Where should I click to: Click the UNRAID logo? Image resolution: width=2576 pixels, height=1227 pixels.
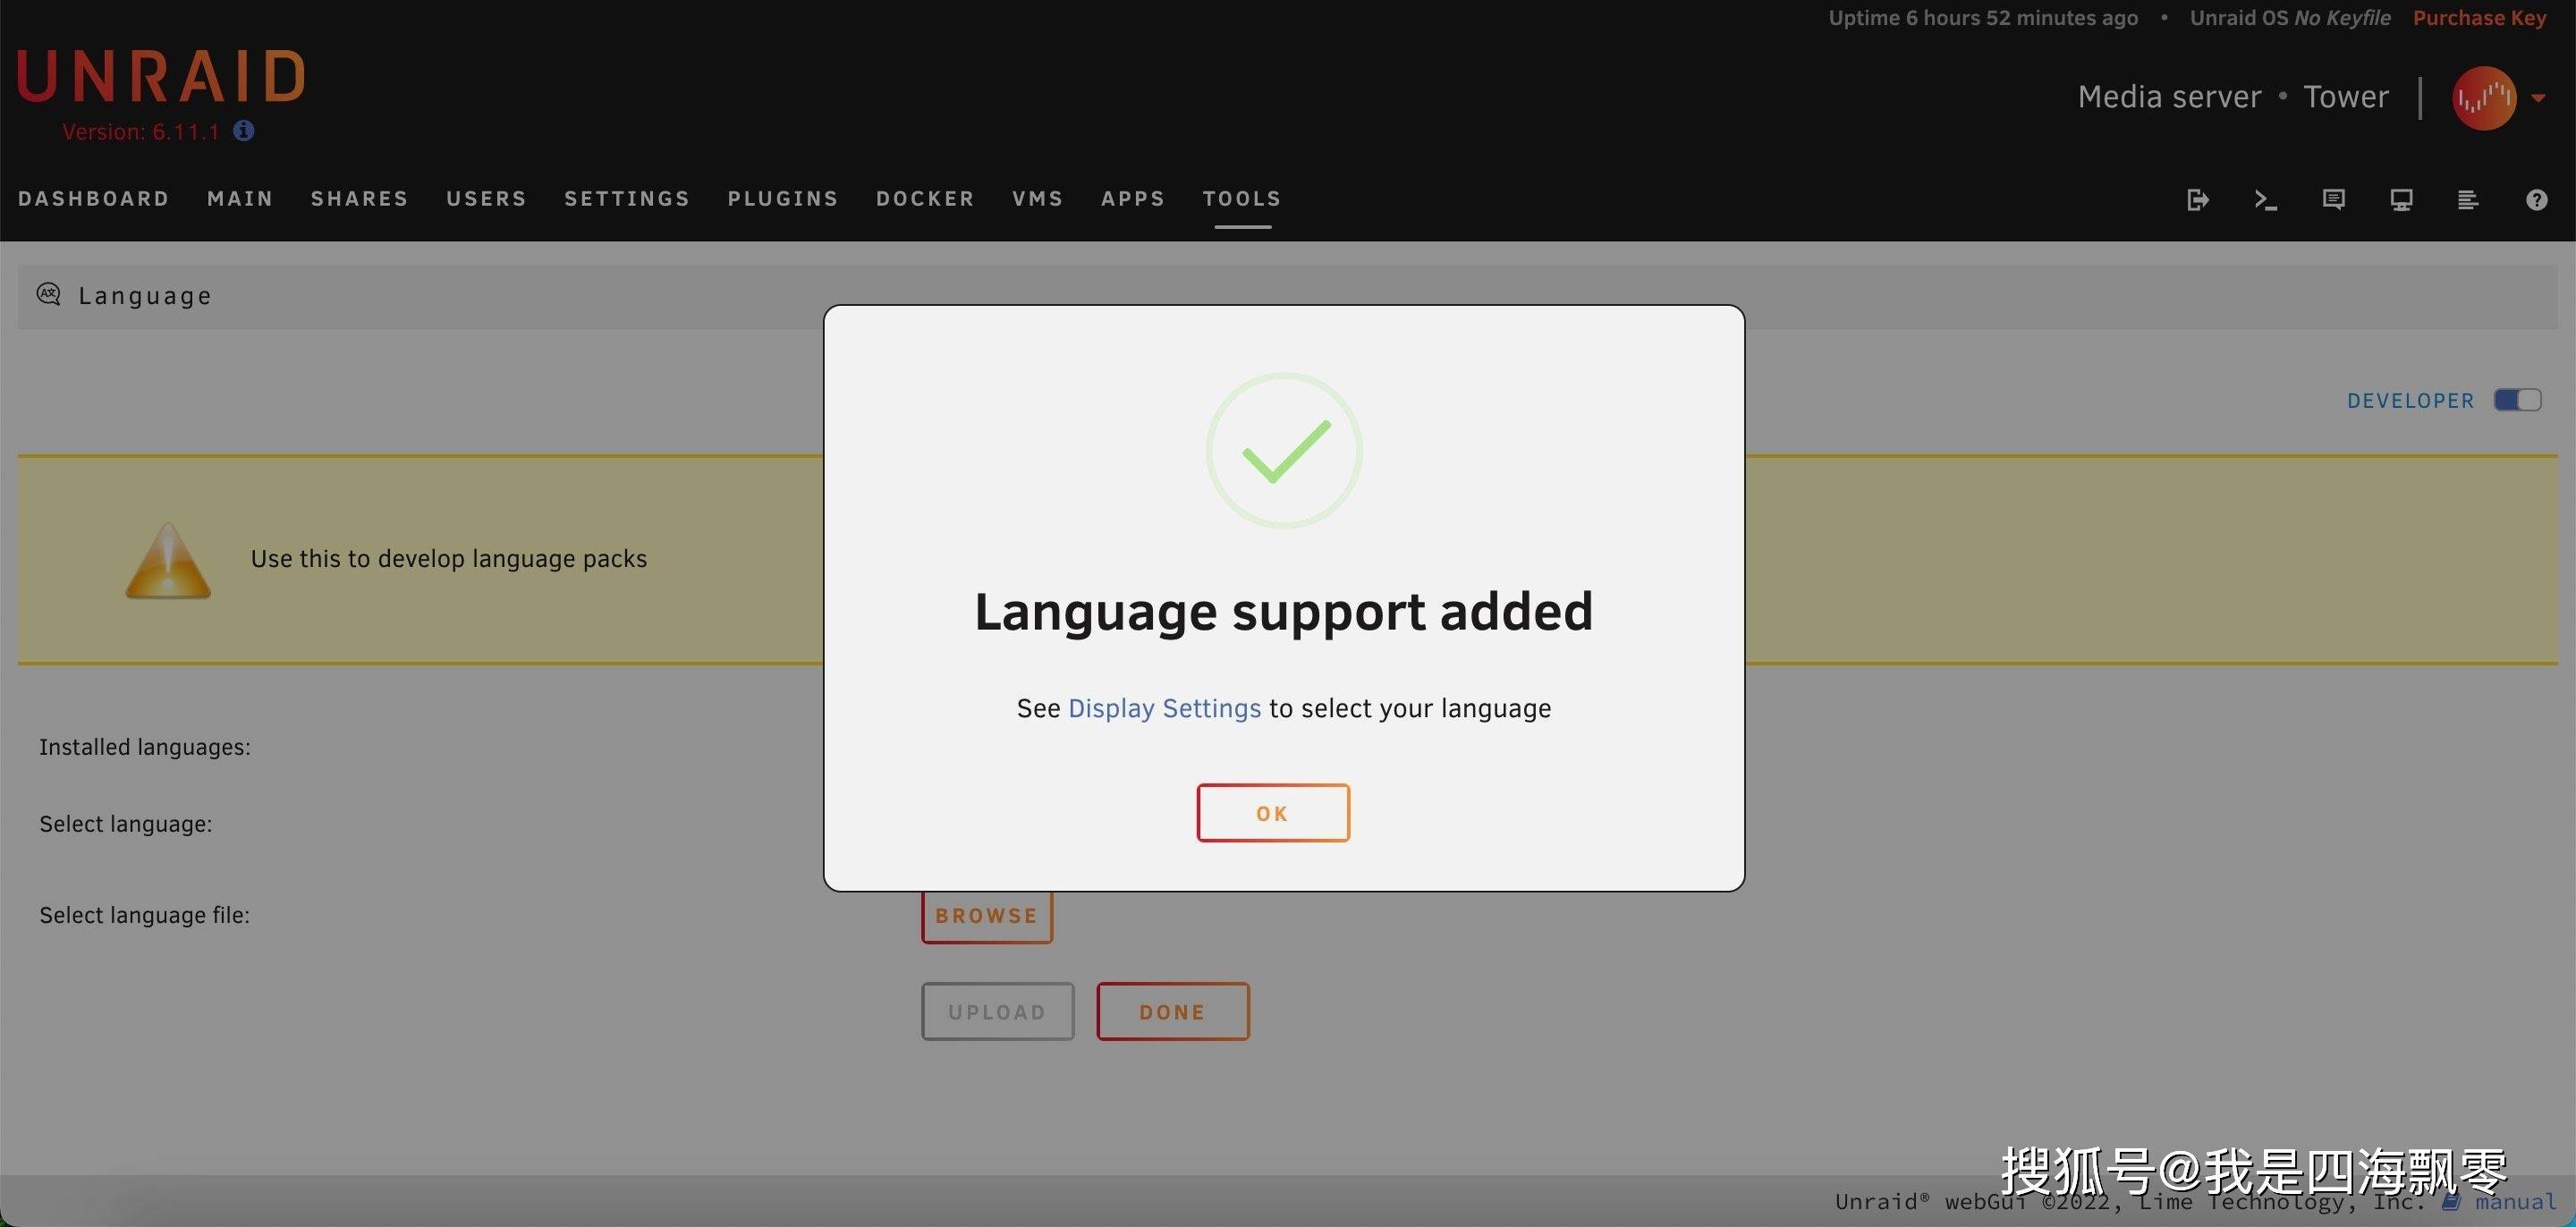(x=161, y=76)
